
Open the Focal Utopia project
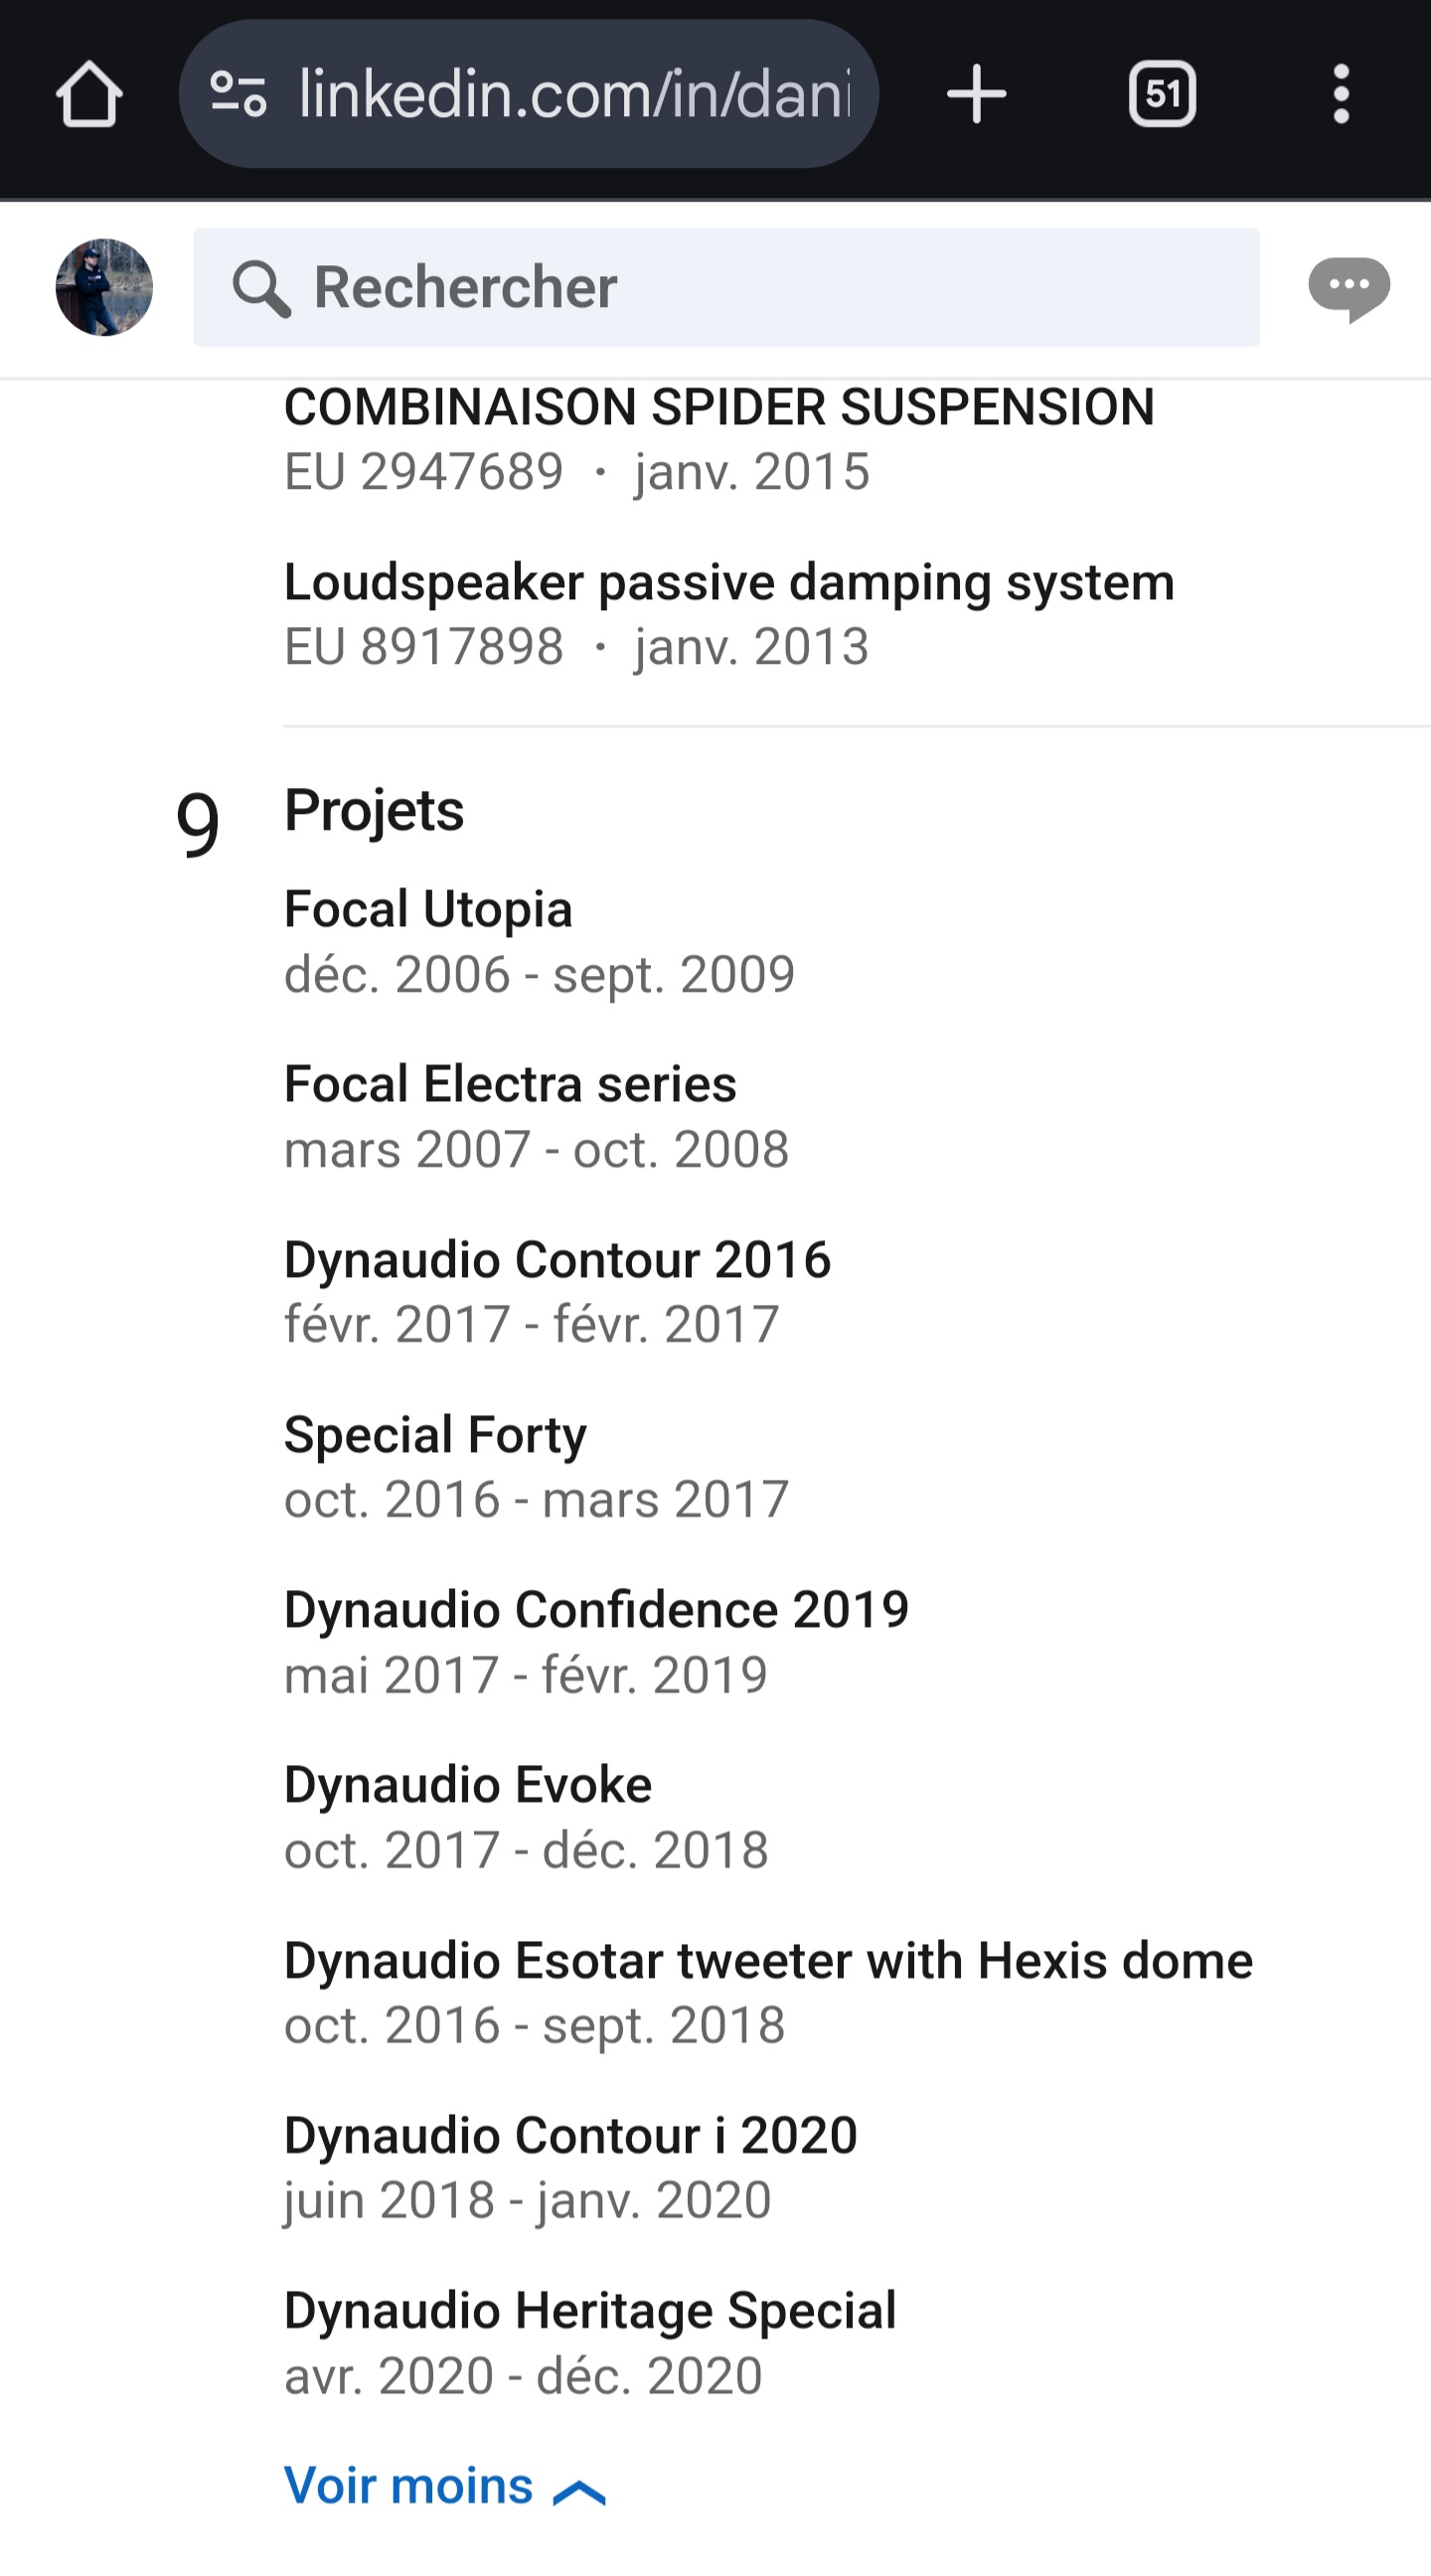coord(428,909)
